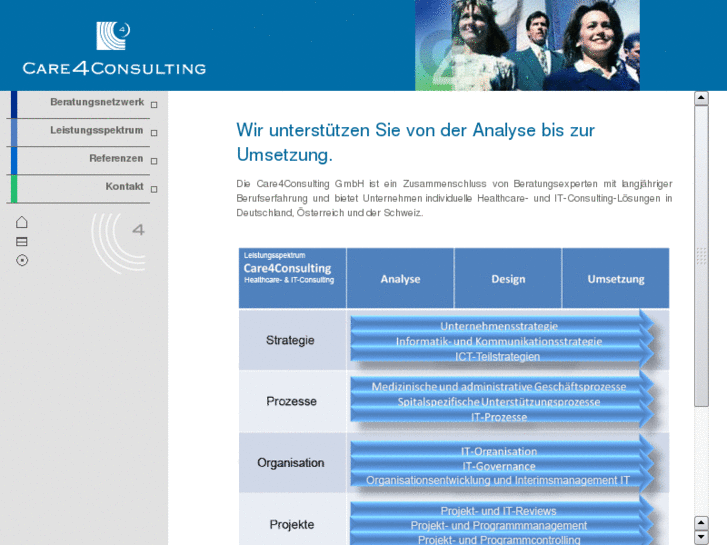Screen dimensions: 727x545
Task: Click the Unternehmensstrategie arrow
Action: (502, 326)
